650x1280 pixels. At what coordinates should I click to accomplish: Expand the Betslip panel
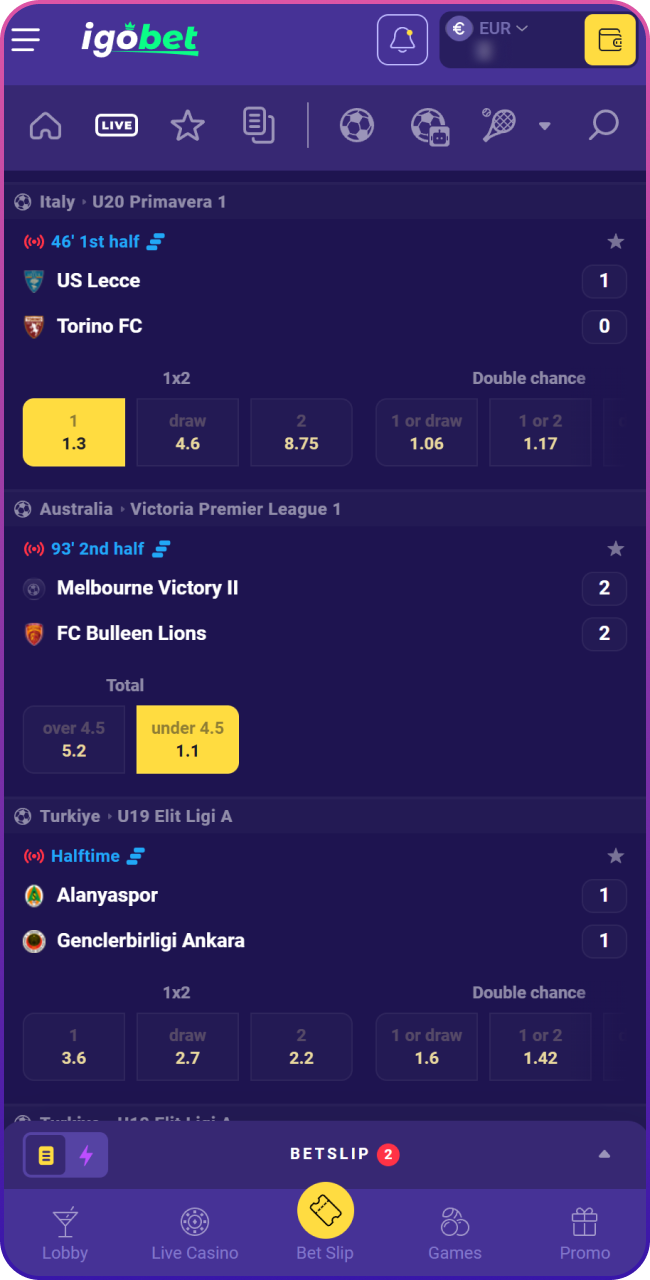[604, 1155]
